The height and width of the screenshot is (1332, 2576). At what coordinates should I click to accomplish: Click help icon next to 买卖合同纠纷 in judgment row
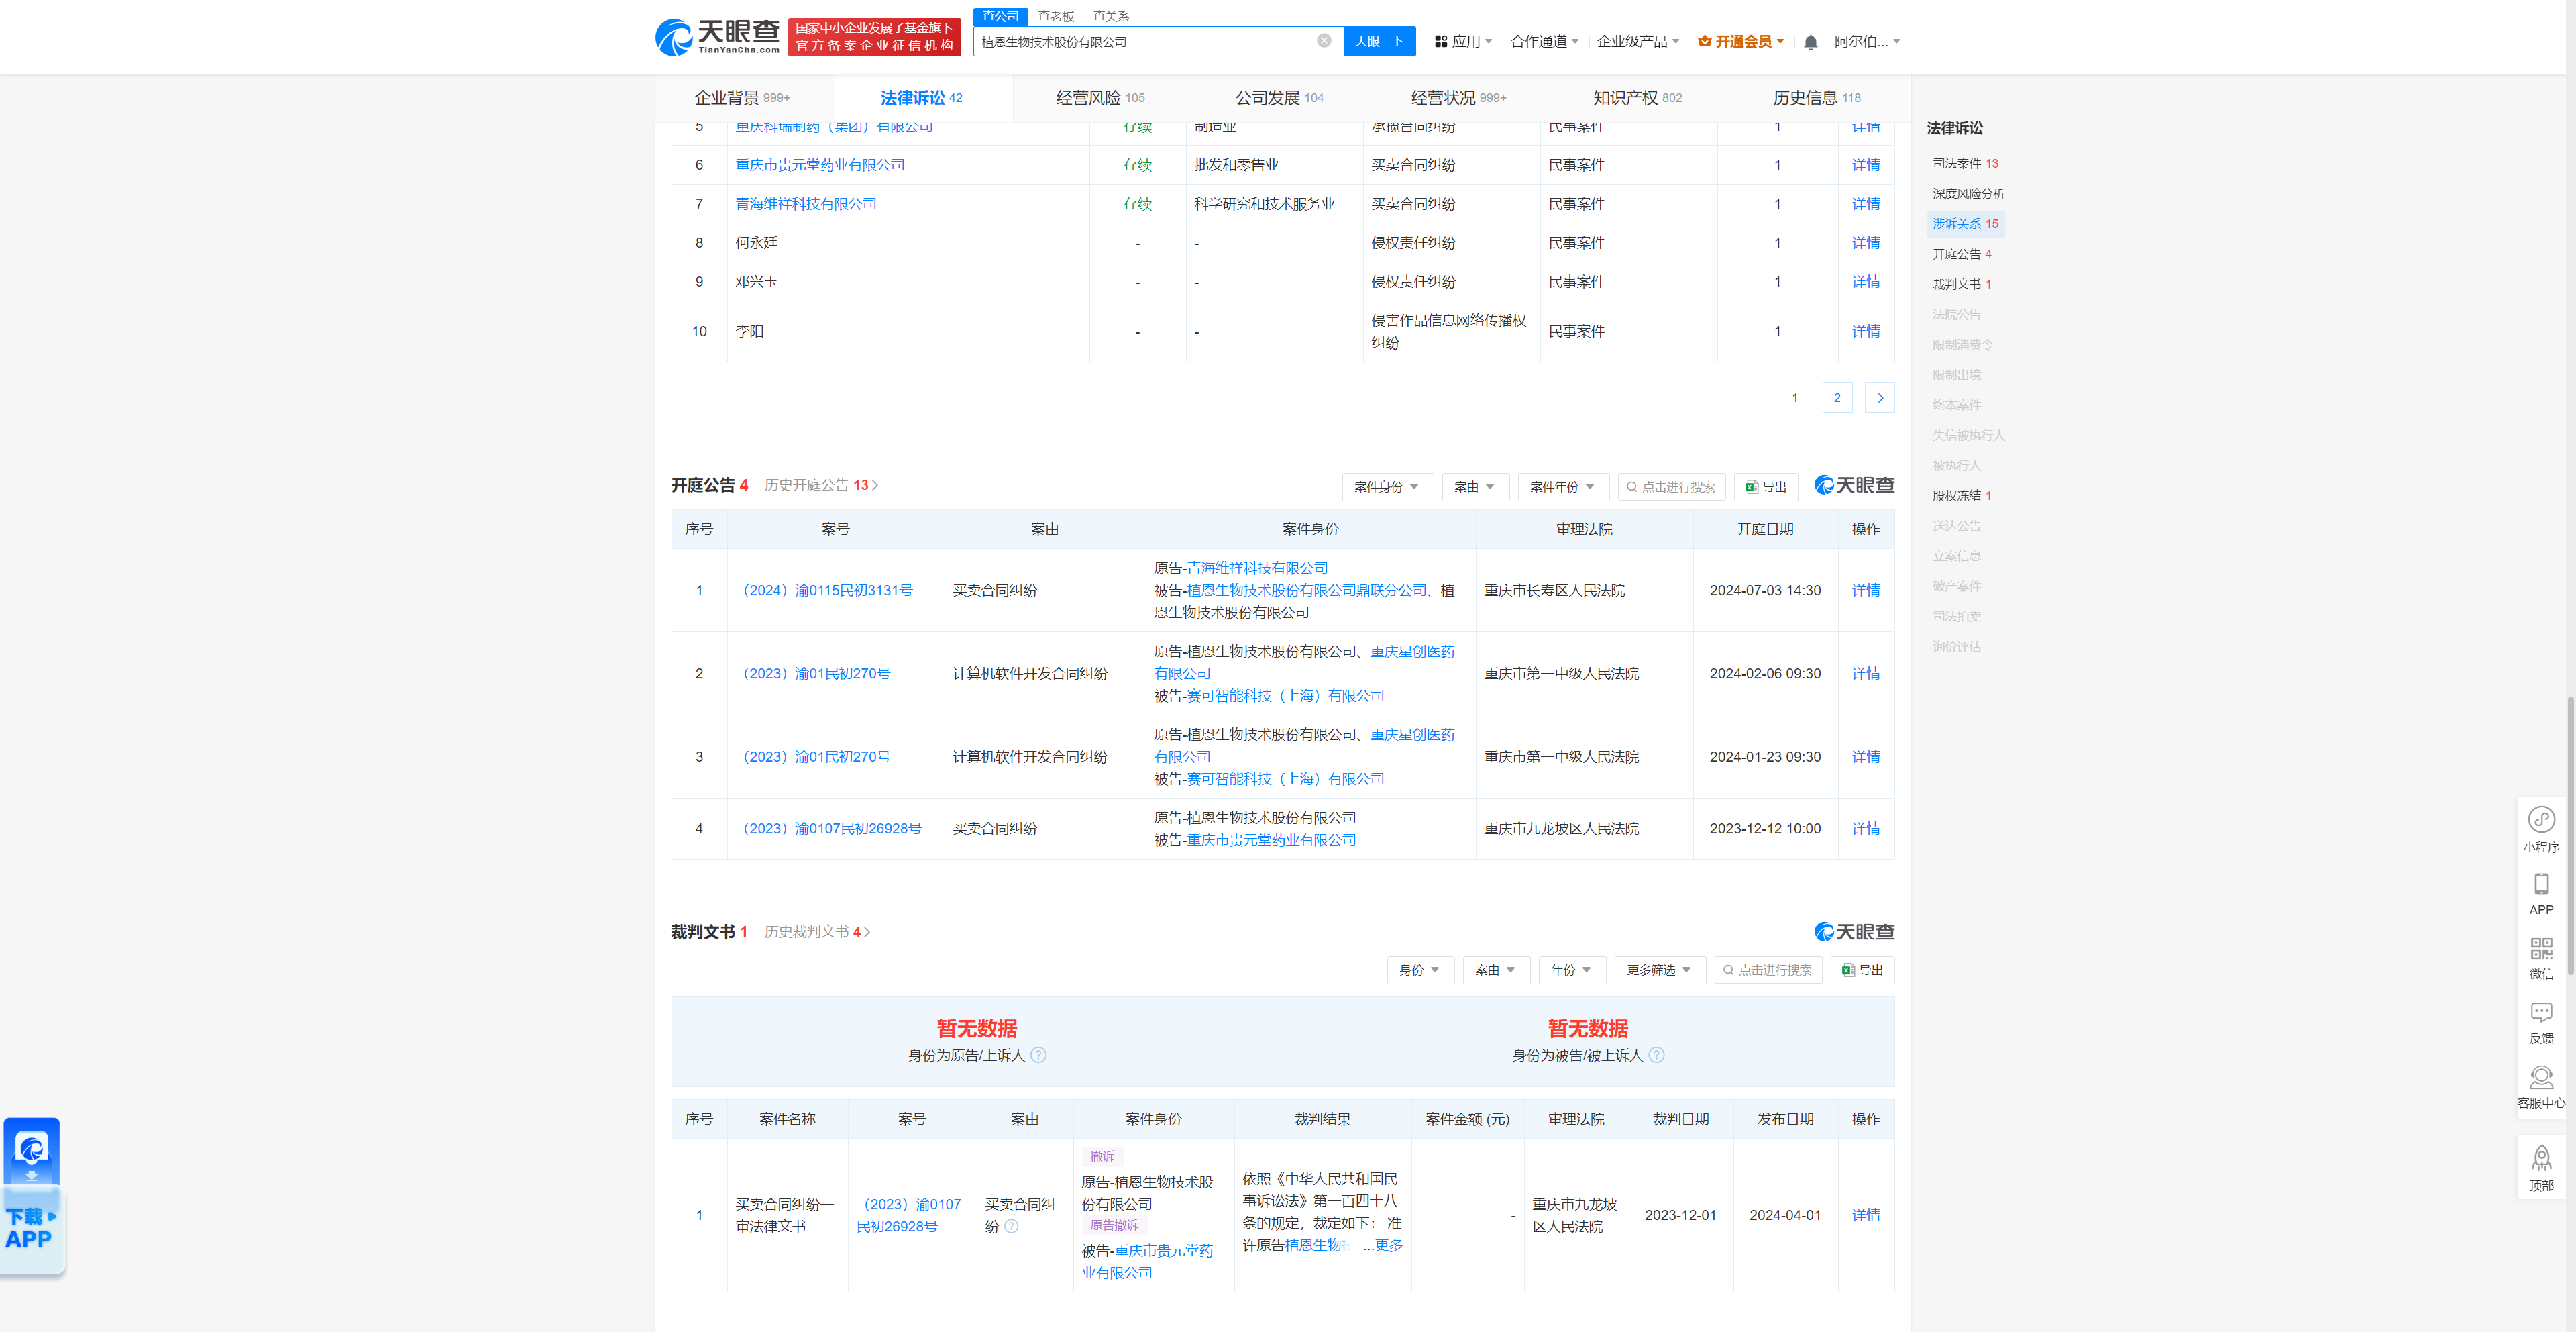coord(1011,1226)
